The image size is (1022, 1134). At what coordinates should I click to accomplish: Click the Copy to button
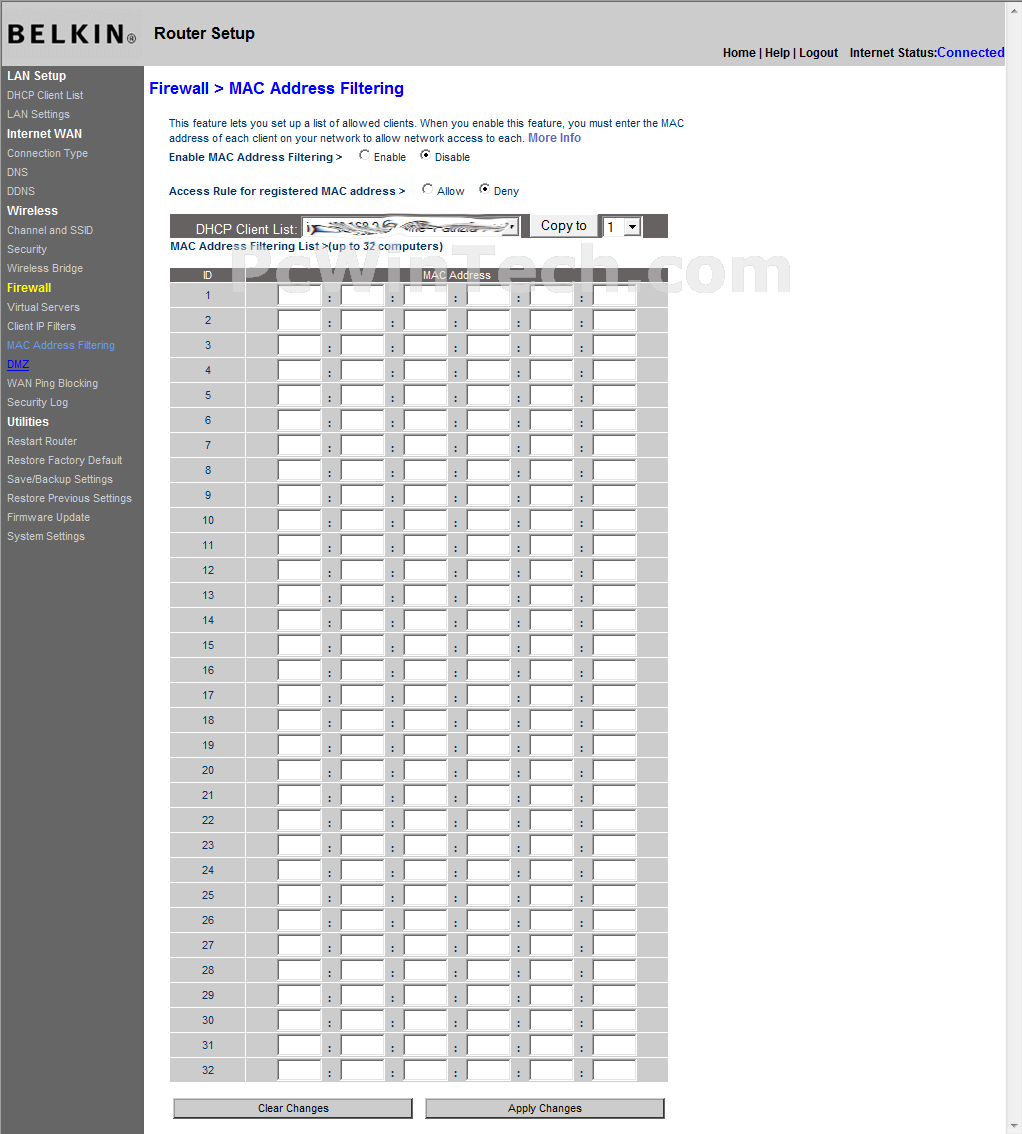(563, 226)
